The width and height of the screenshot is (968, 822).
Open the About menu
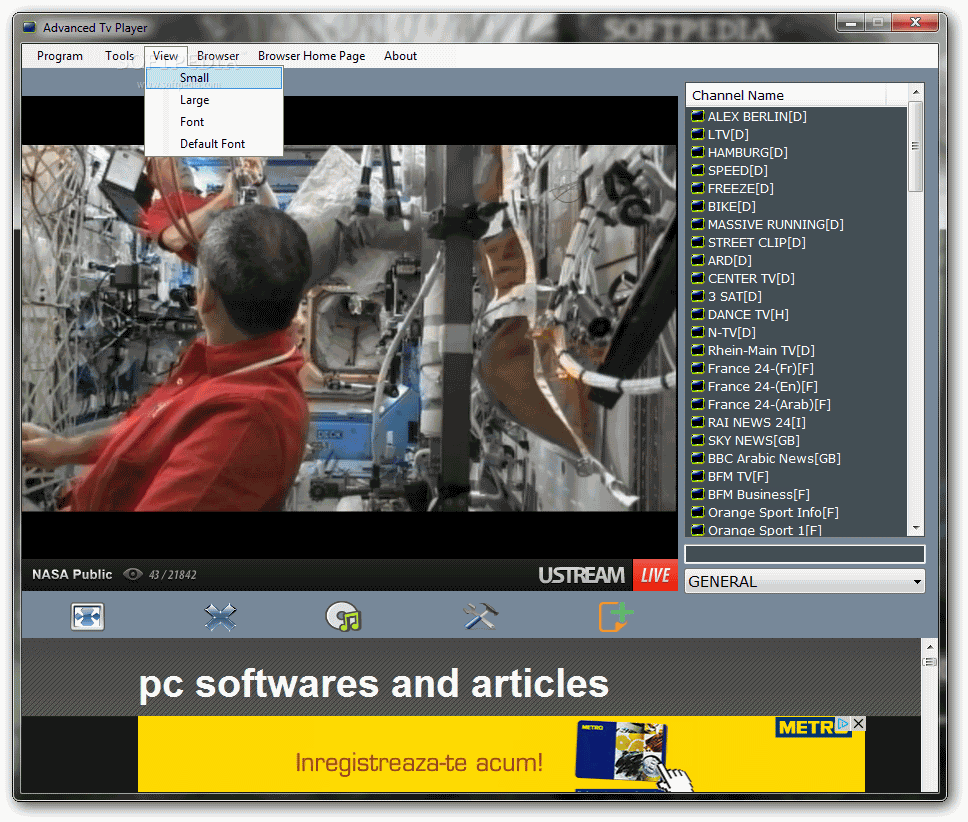(400, 56)
